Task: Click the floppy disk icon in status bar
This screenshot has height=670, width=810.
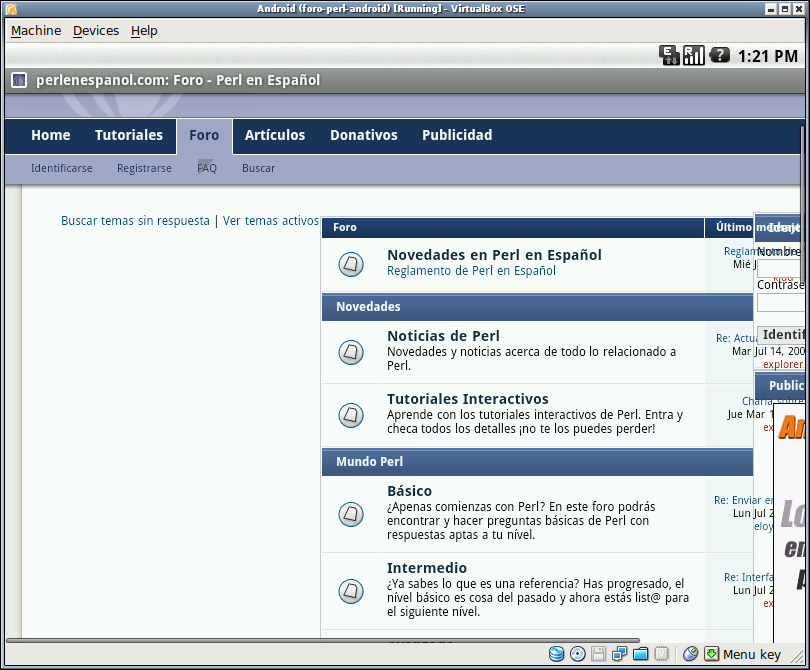Action: [598, 654]
